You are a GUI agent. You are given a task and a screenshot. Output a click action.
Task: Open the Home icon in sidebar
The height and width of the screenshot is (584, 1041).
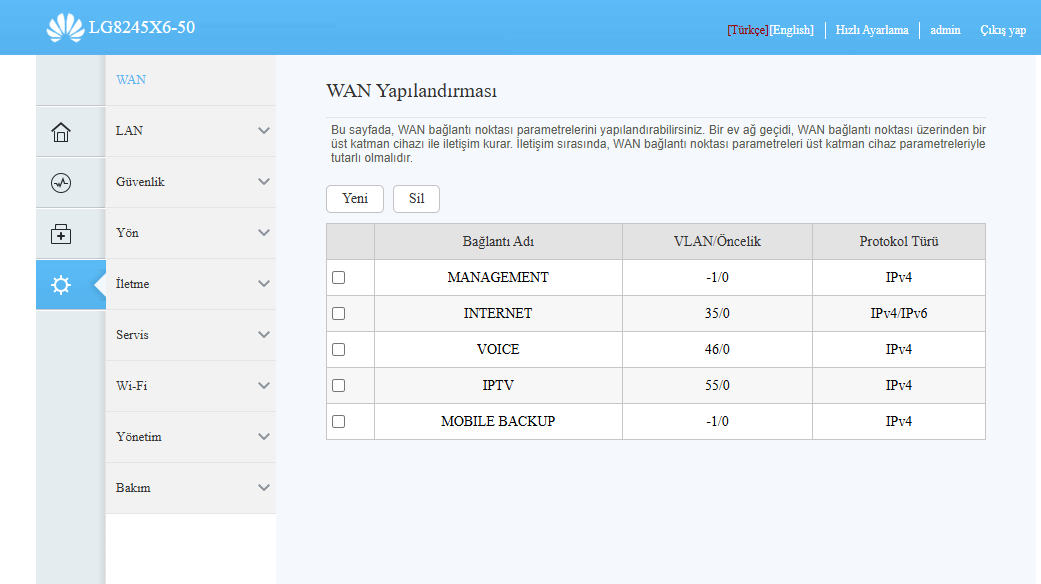click(x=61, y=132)
